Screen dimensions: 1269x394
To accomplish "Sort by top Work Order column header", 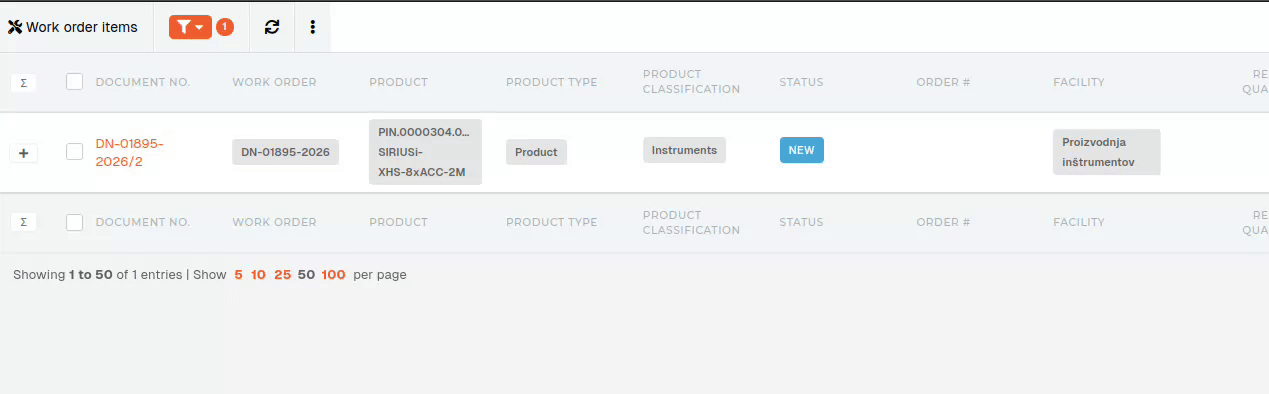I will pos(274,82).
